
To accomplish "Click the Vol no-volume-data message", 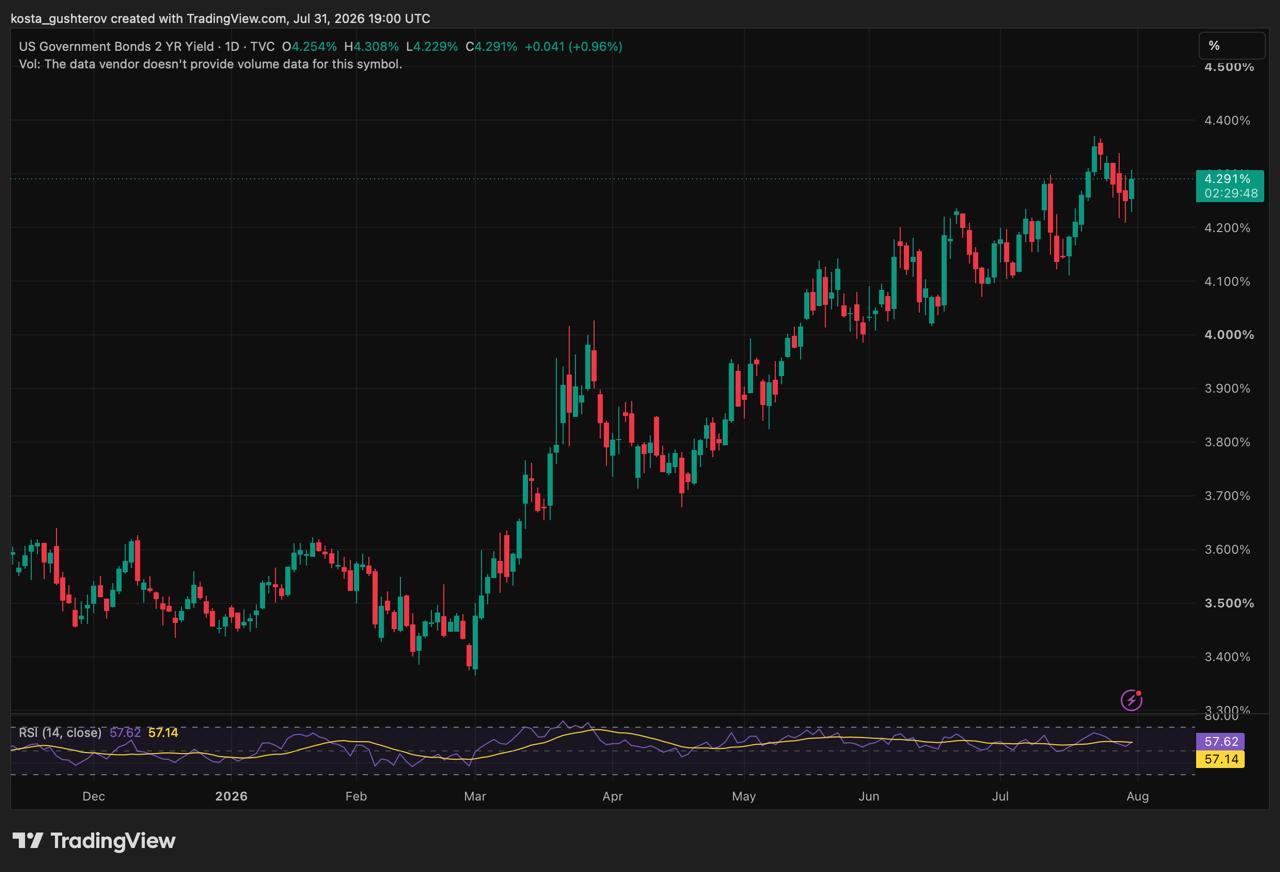I will coord(210,64).
